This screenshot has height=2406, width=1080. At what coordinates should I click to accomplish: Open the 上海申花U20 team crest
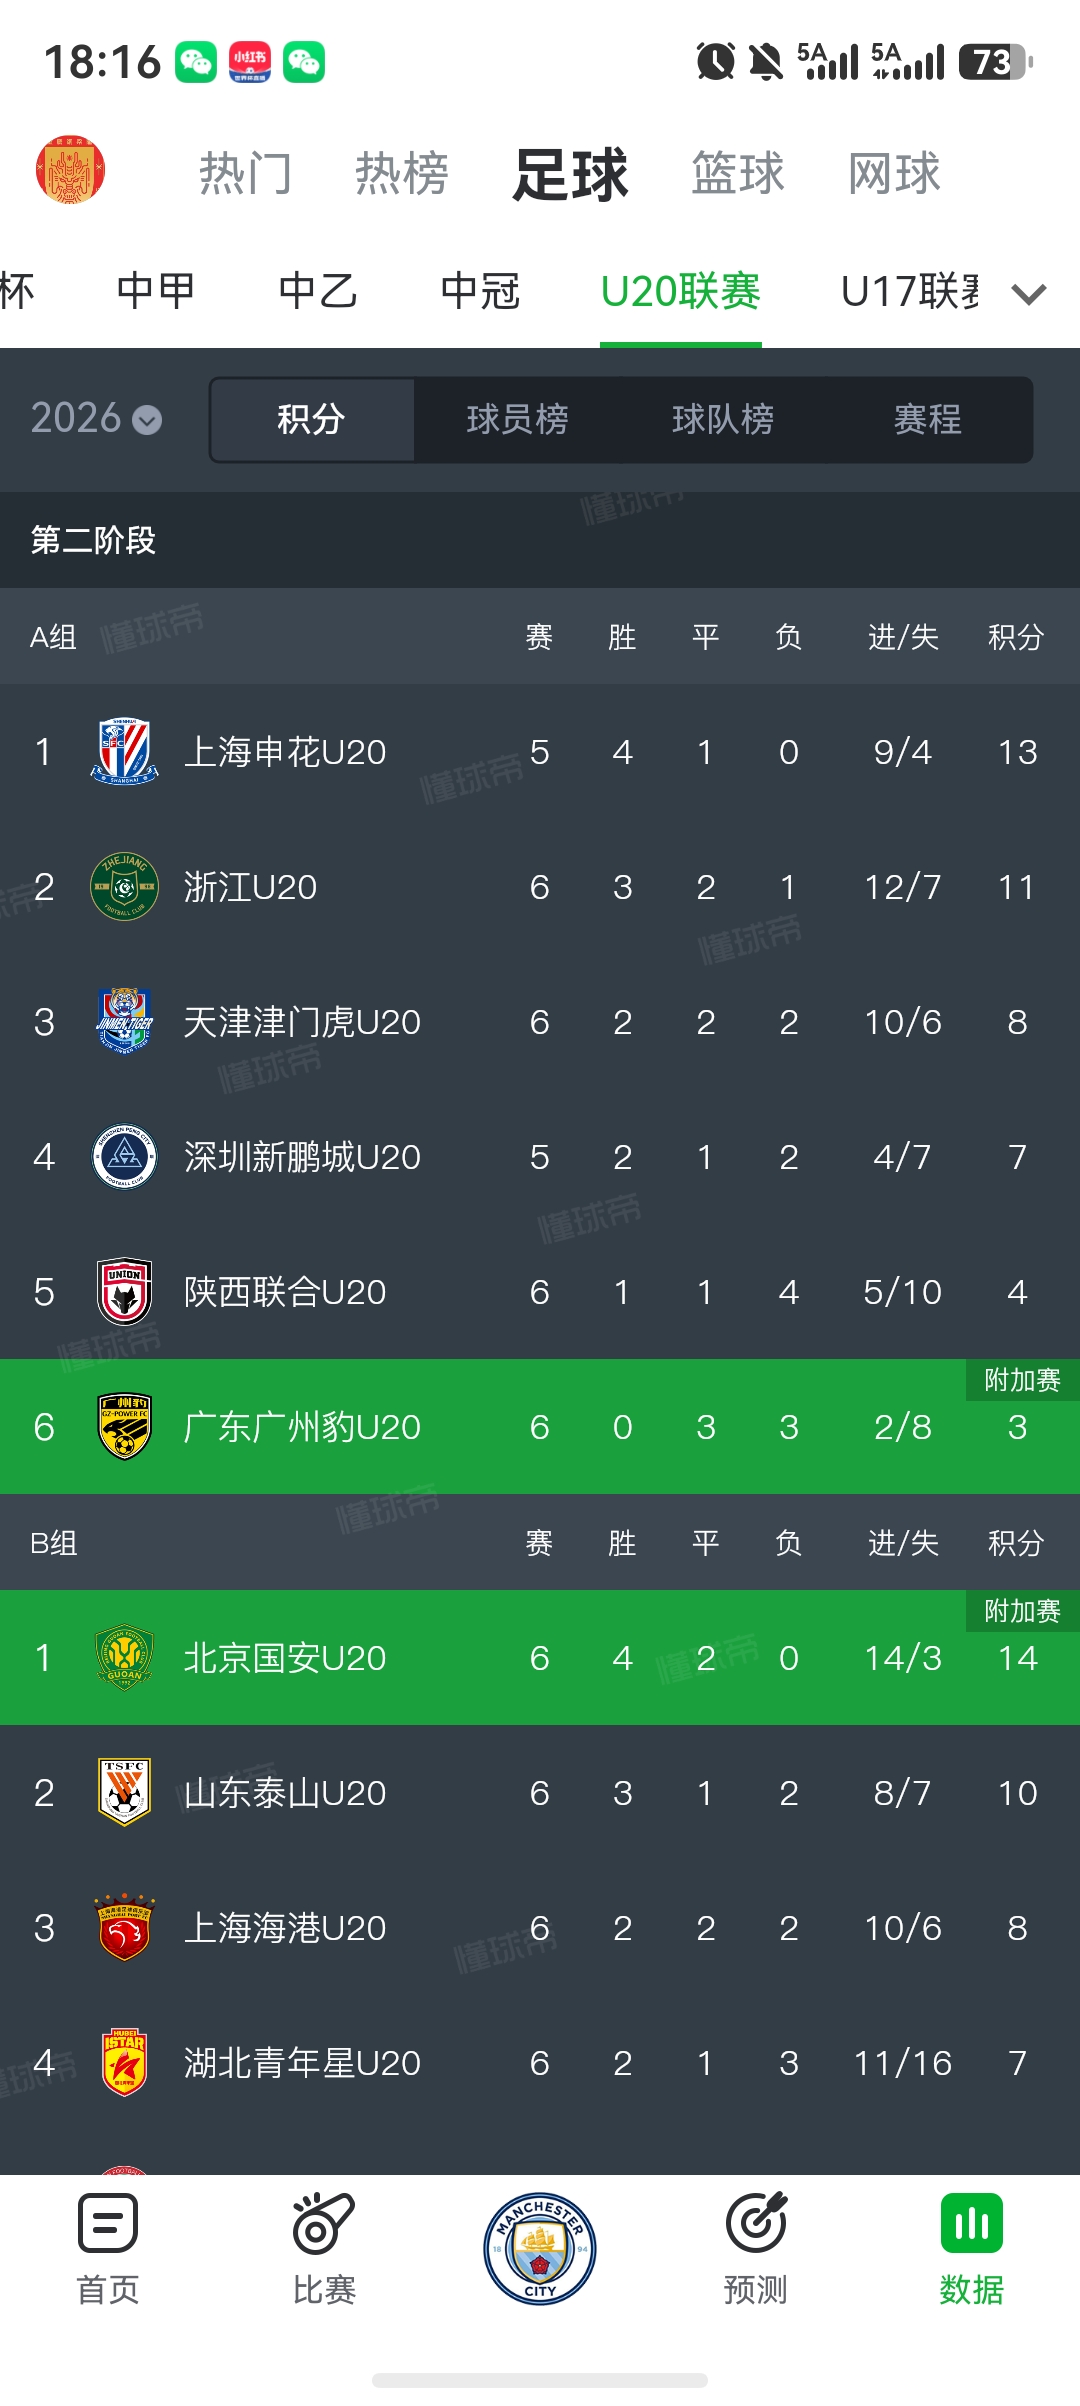coord(124,751)
